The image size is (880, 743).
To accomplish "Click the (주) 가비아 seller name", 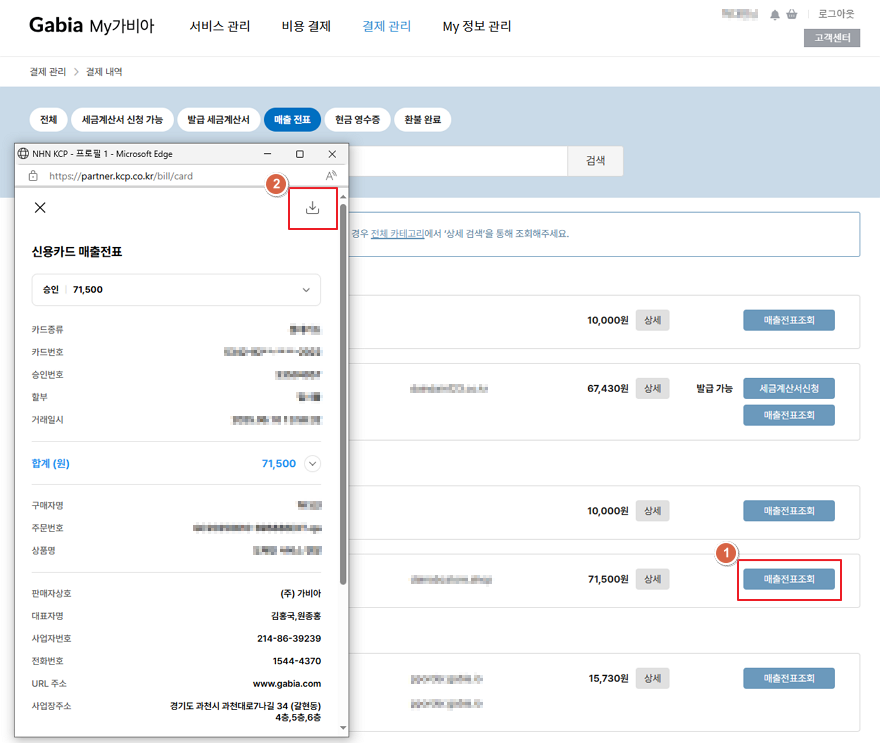I will tap(301, 594).
